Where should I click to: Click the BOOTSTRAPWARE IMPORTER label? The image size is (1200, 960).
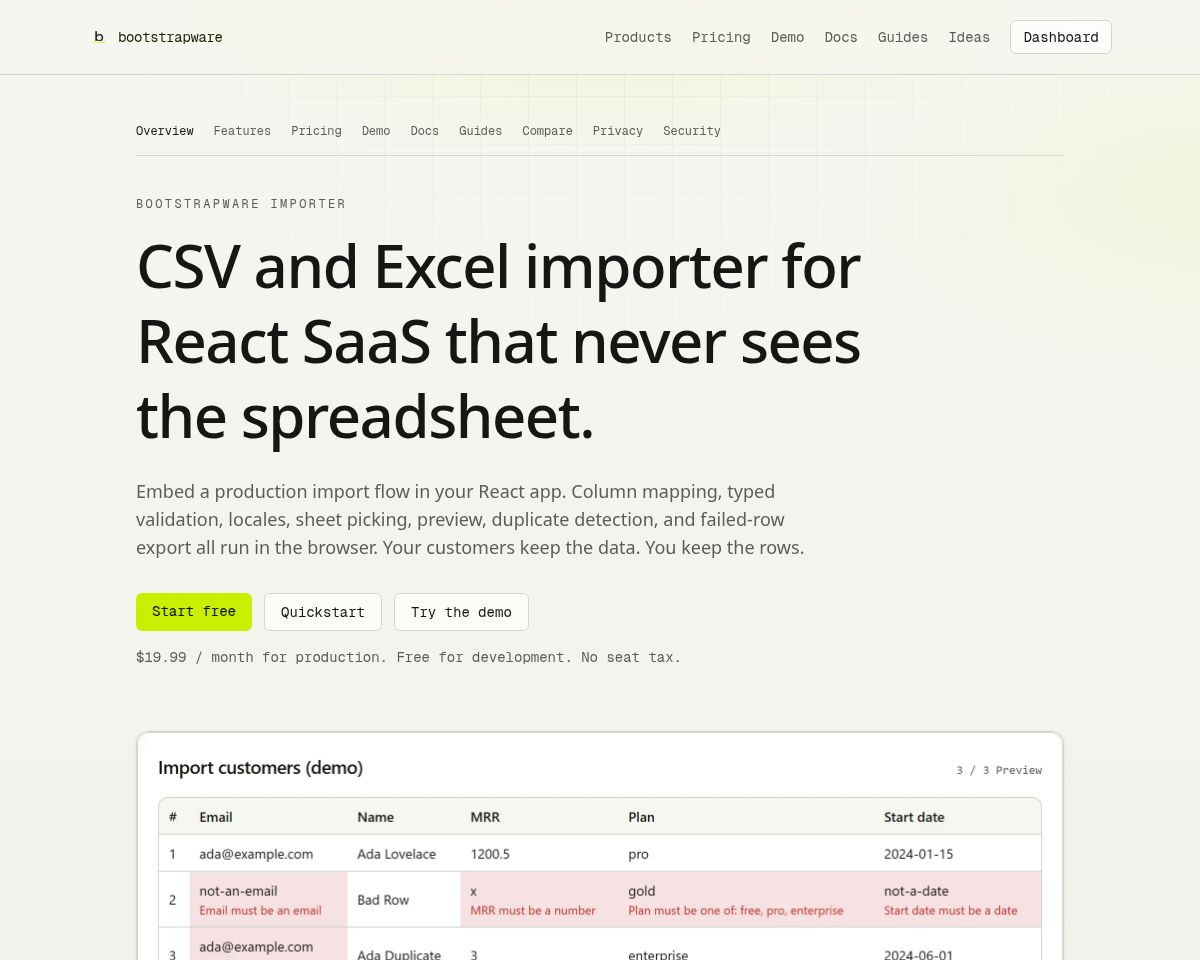click(241, 204)
